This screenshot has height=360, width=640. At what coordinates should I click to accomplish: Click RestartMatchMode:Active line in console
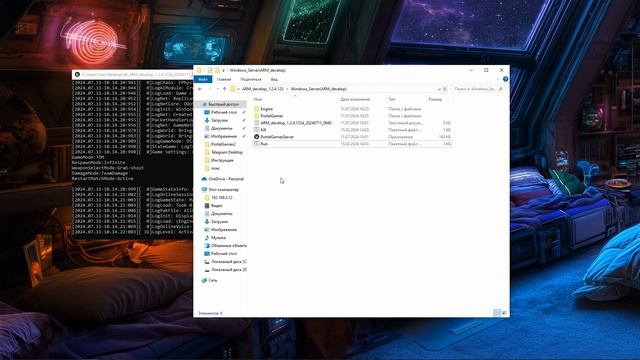(x=102, y=178)
